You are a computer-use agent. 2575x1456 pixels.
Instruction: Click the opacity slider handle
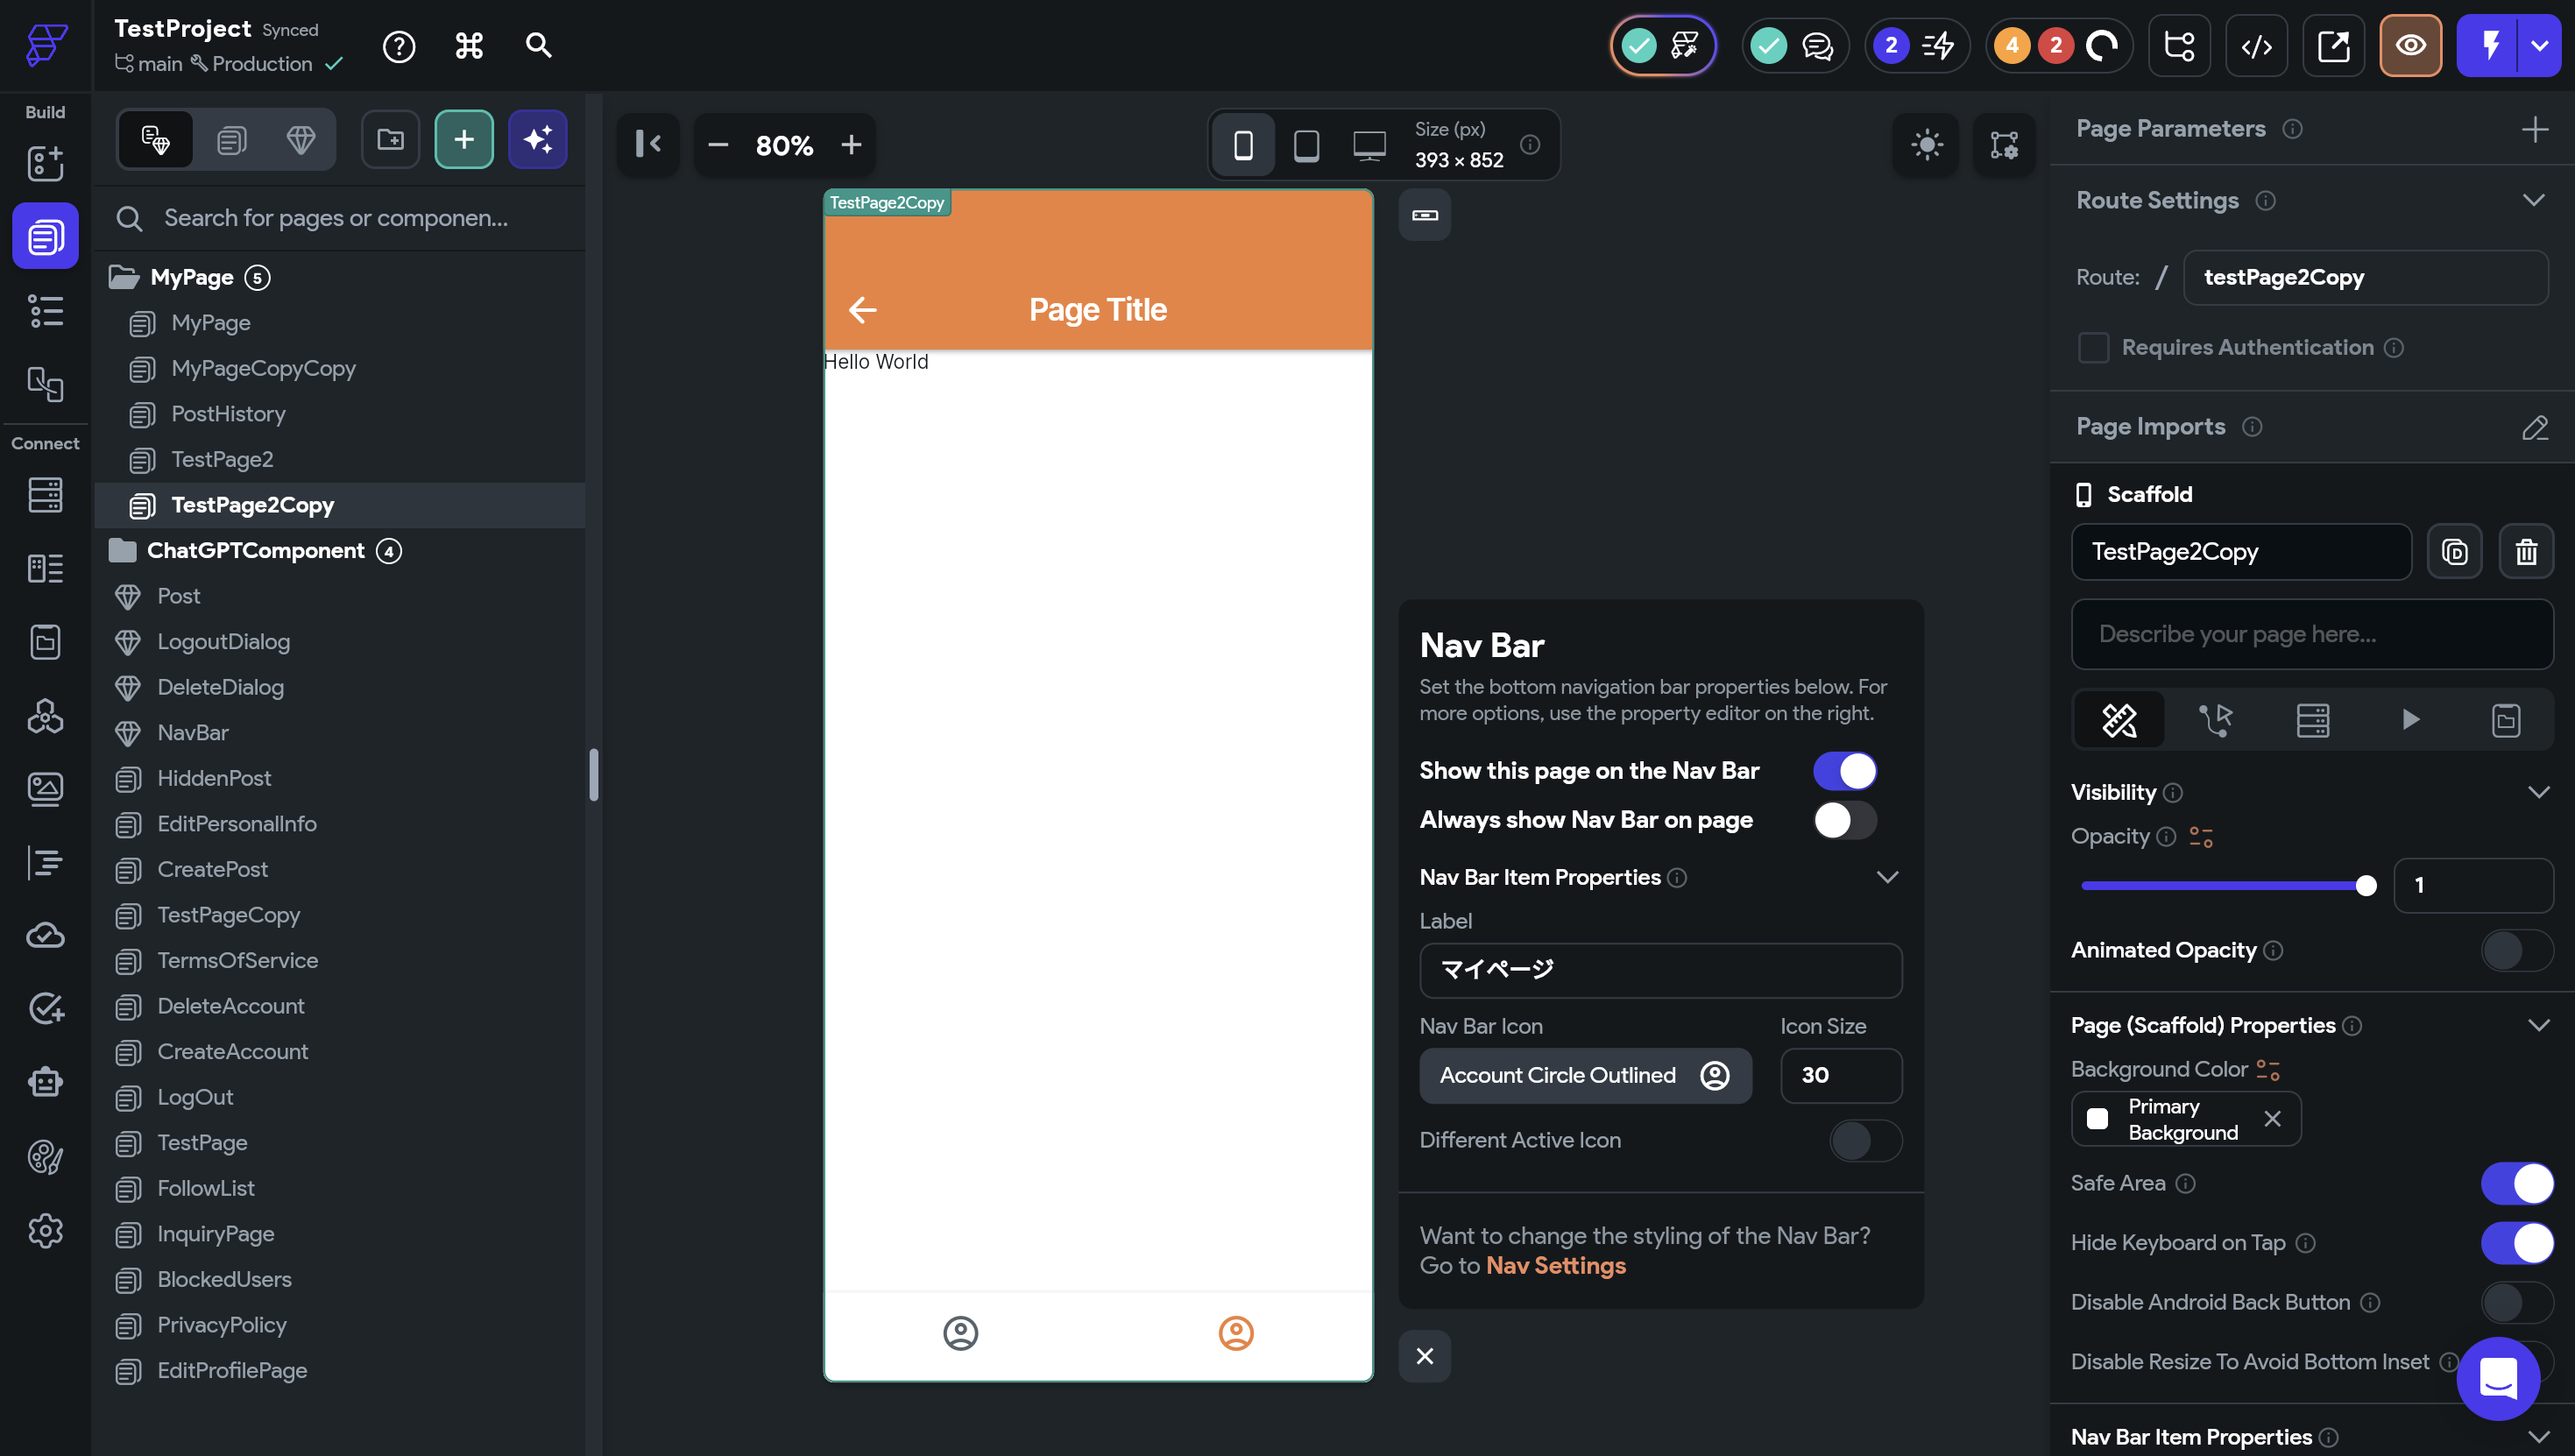[2365, 886]
